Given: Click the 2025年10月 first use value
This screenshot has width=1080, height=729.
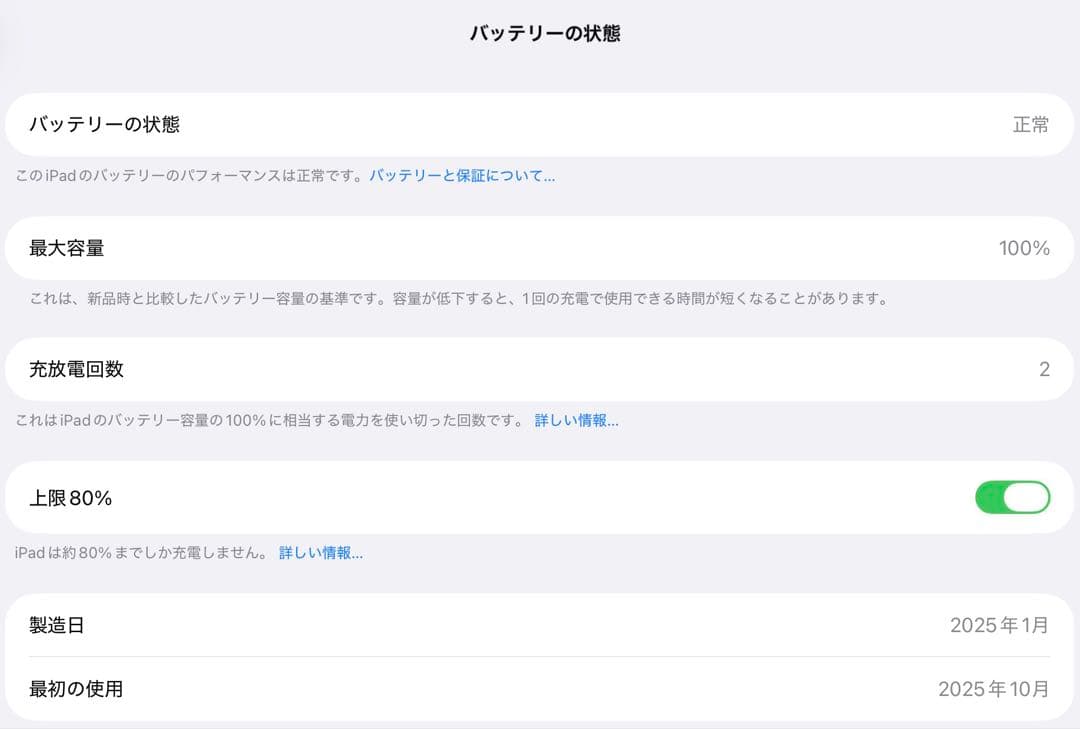Looking at the screenshot, I should pyautogui.click(x=993, y=689).
